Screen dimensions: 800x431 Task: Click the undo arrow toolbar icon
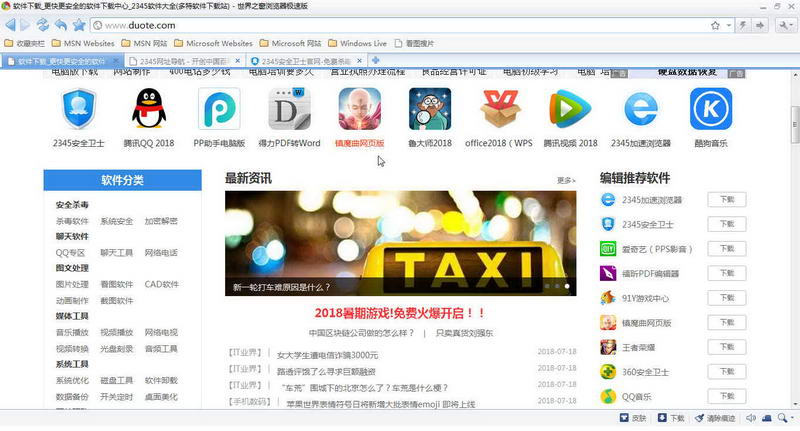tap(61, 24)
